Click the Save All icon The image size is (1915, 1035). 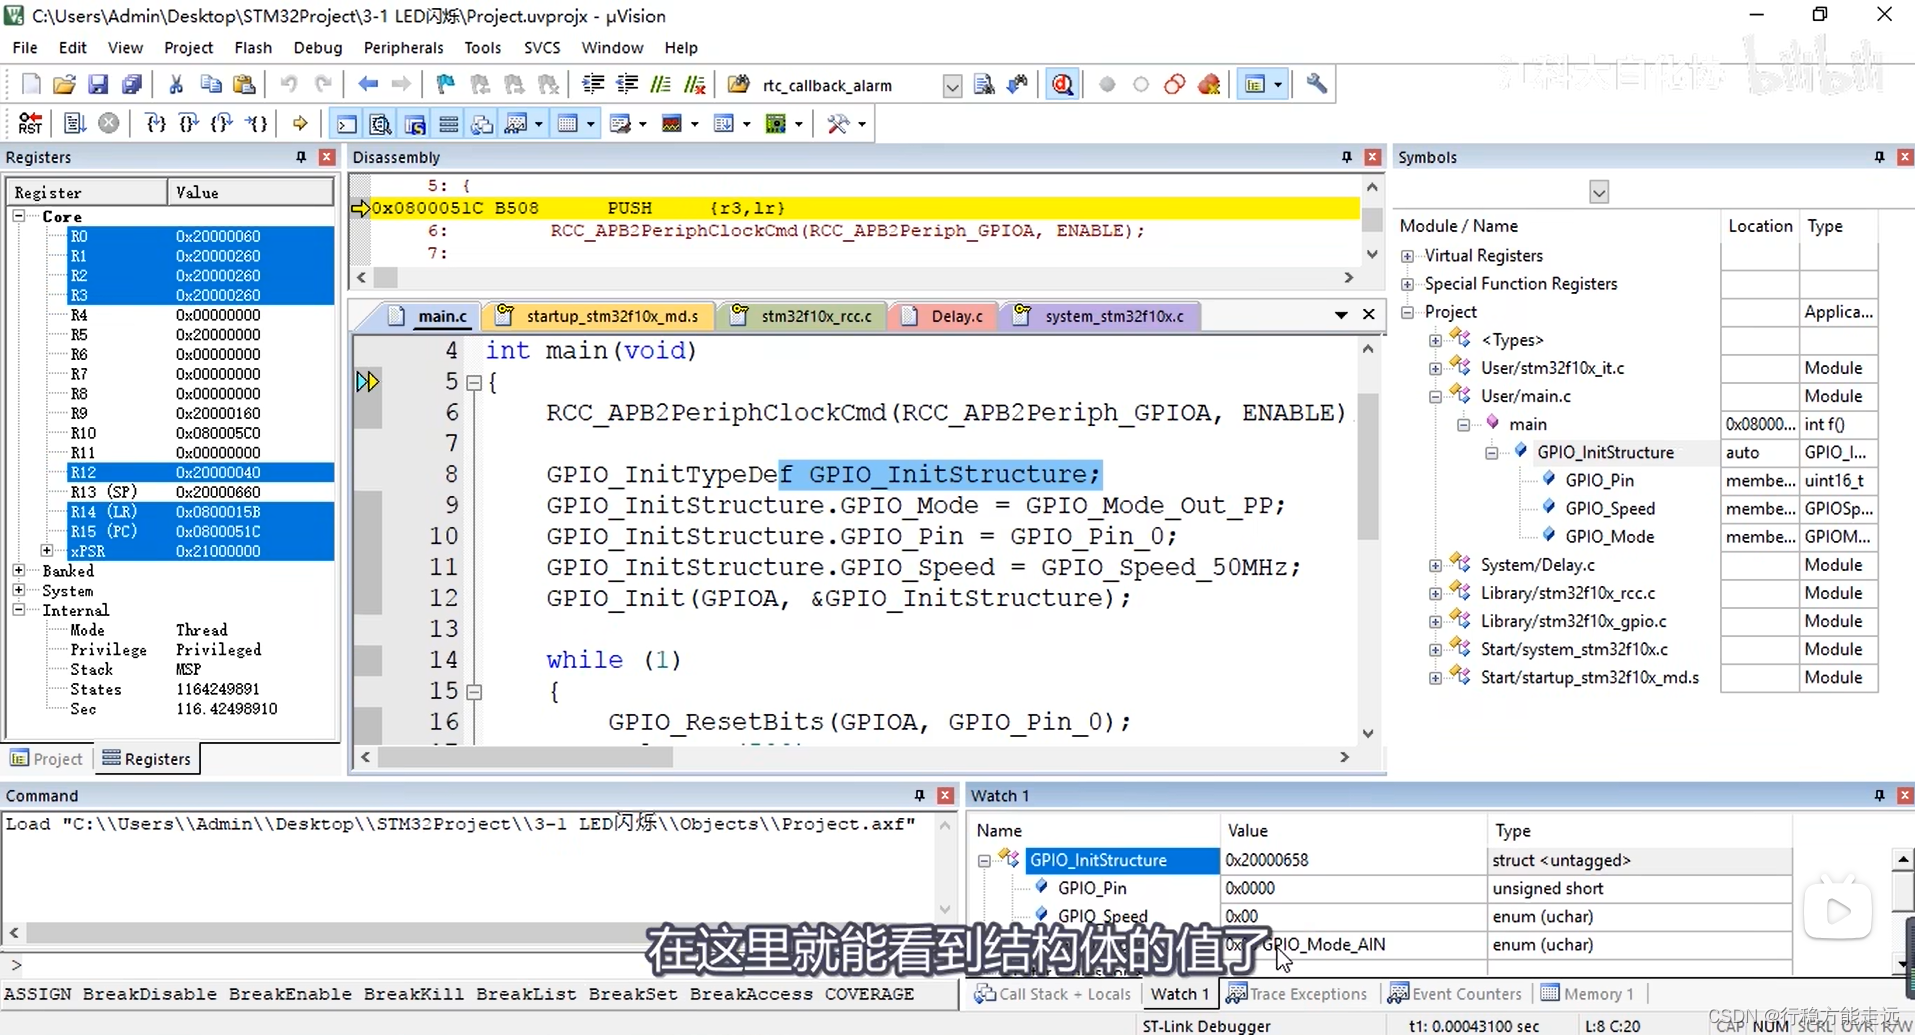(131, 85)
